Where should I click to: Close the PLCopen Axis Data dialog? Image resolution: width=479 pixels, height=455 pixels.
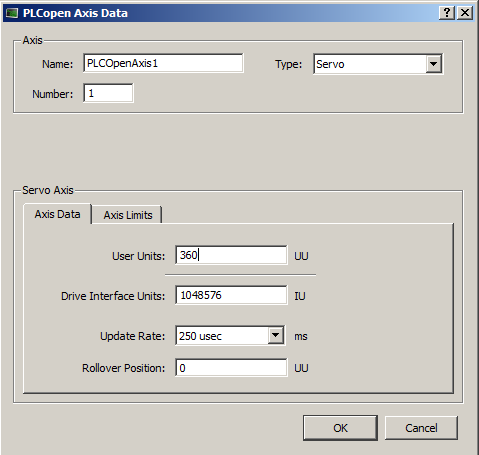tap(465, 13)
